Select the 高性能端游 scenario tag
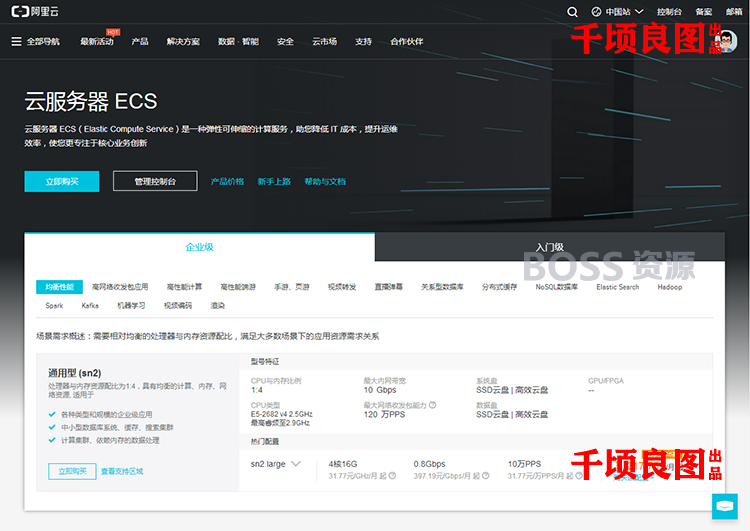The width and height of the screenshot is (750, 531). tap(238, 287)
